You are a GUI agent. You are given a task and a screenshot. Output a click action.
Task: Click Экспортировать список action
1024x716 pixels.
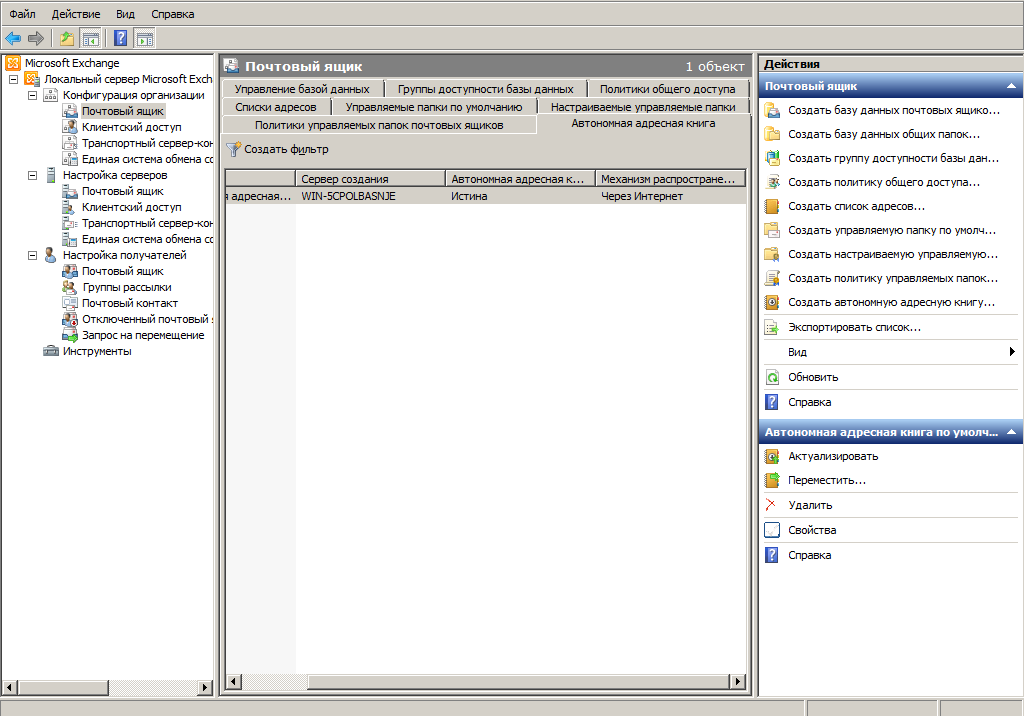pyautogui.click(x=854, y=327)
